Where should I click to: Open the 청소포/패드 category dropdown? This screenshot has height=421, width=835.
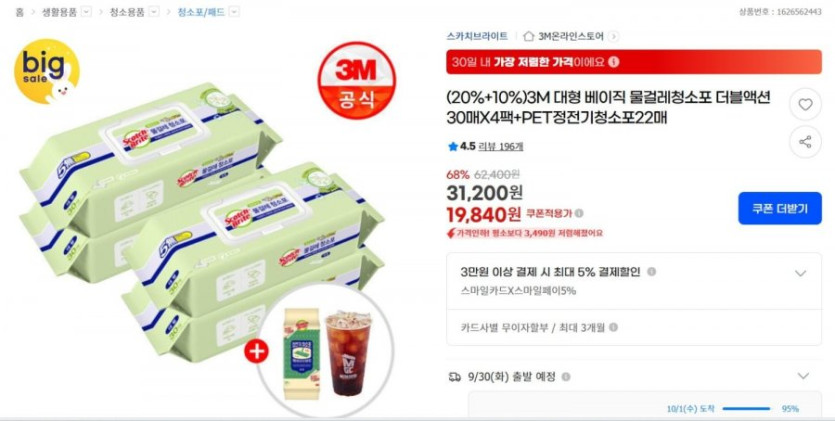[x=234, y=12]
